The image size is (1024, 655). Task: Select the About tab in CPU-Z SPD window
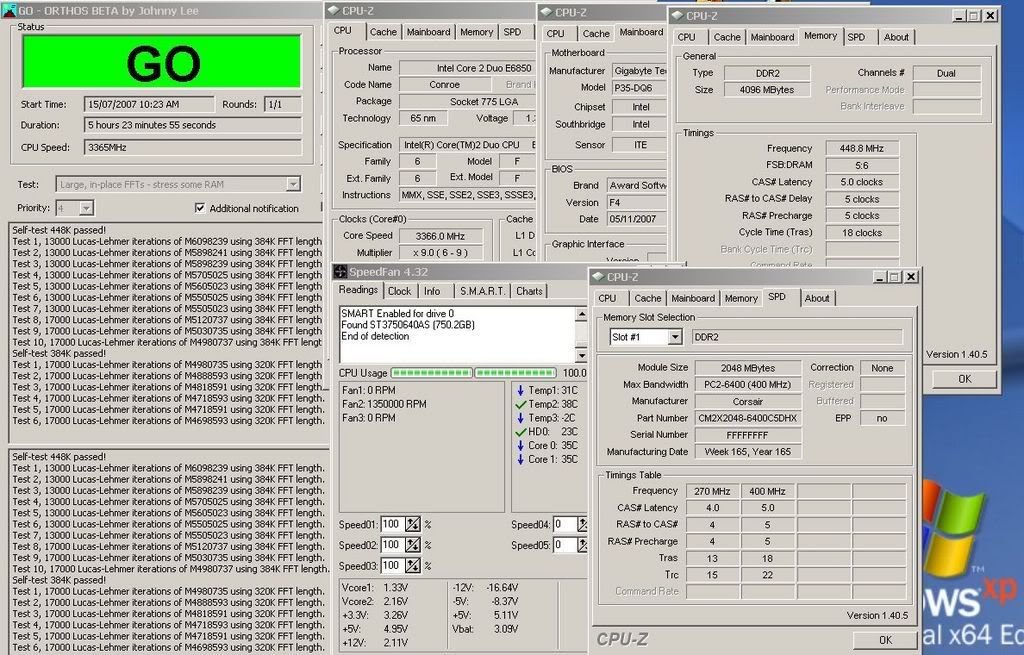(x=816, y=298)
